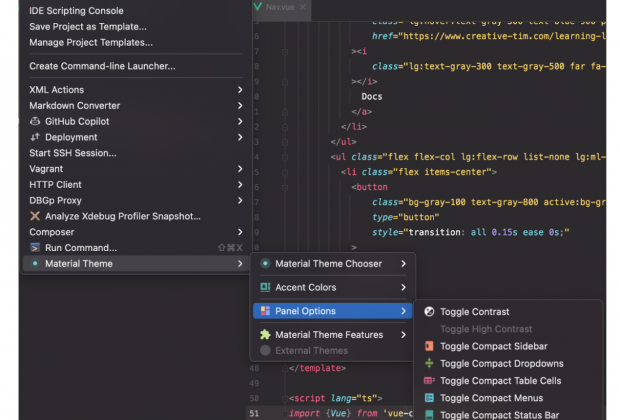This screenshot has height=420, width=620.
Task: Click the Material Theme dot icon
Action: click(x=35, y=263)
